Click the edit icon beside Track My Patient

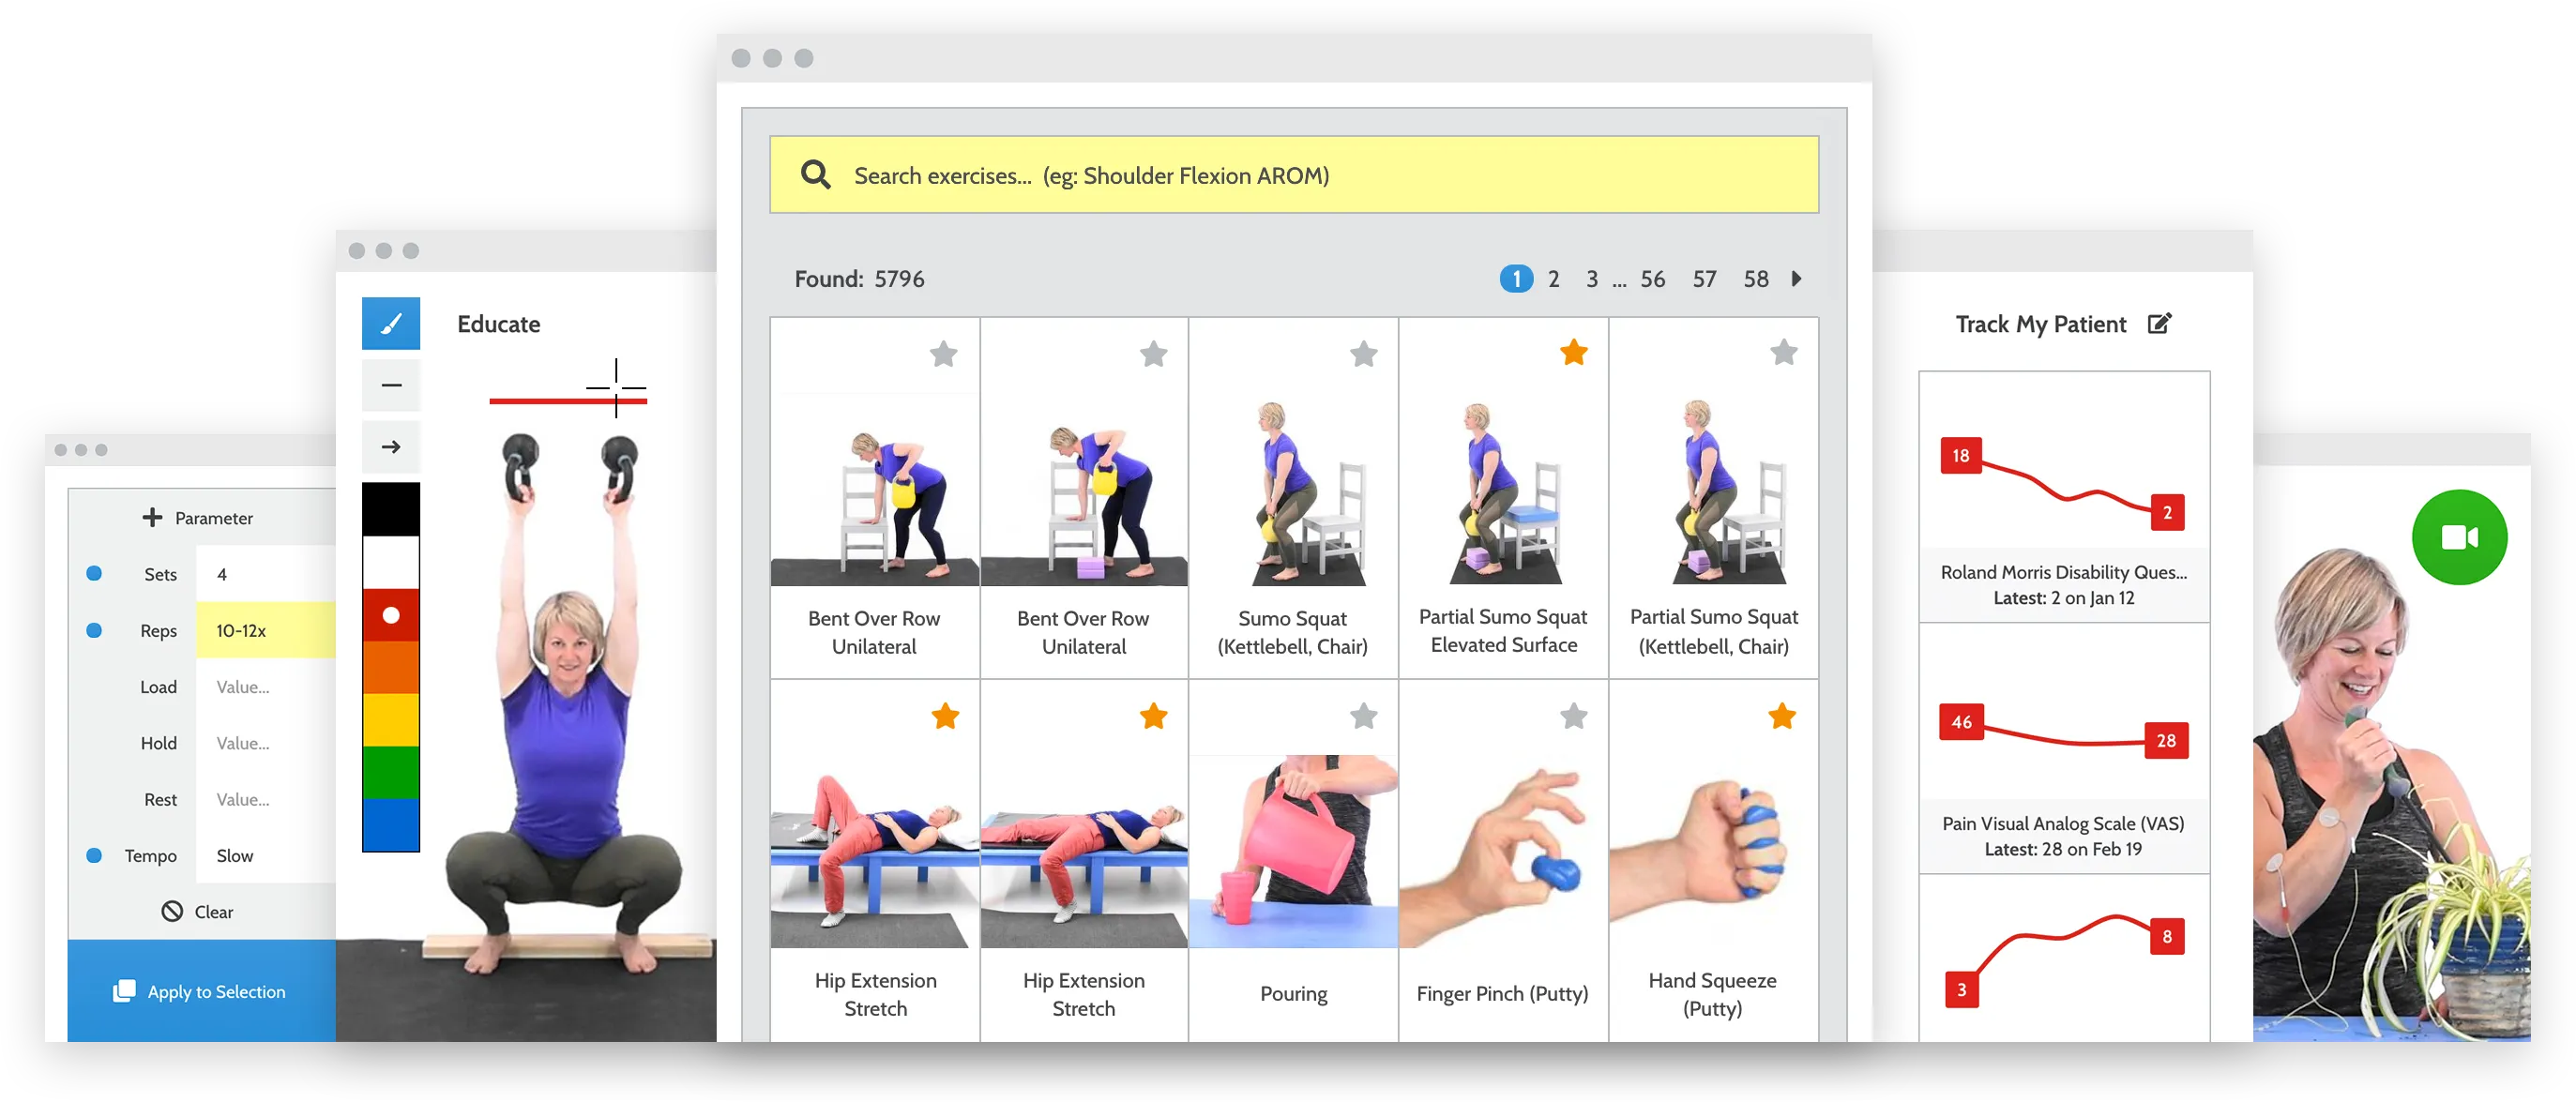[x=2159, y=324]
